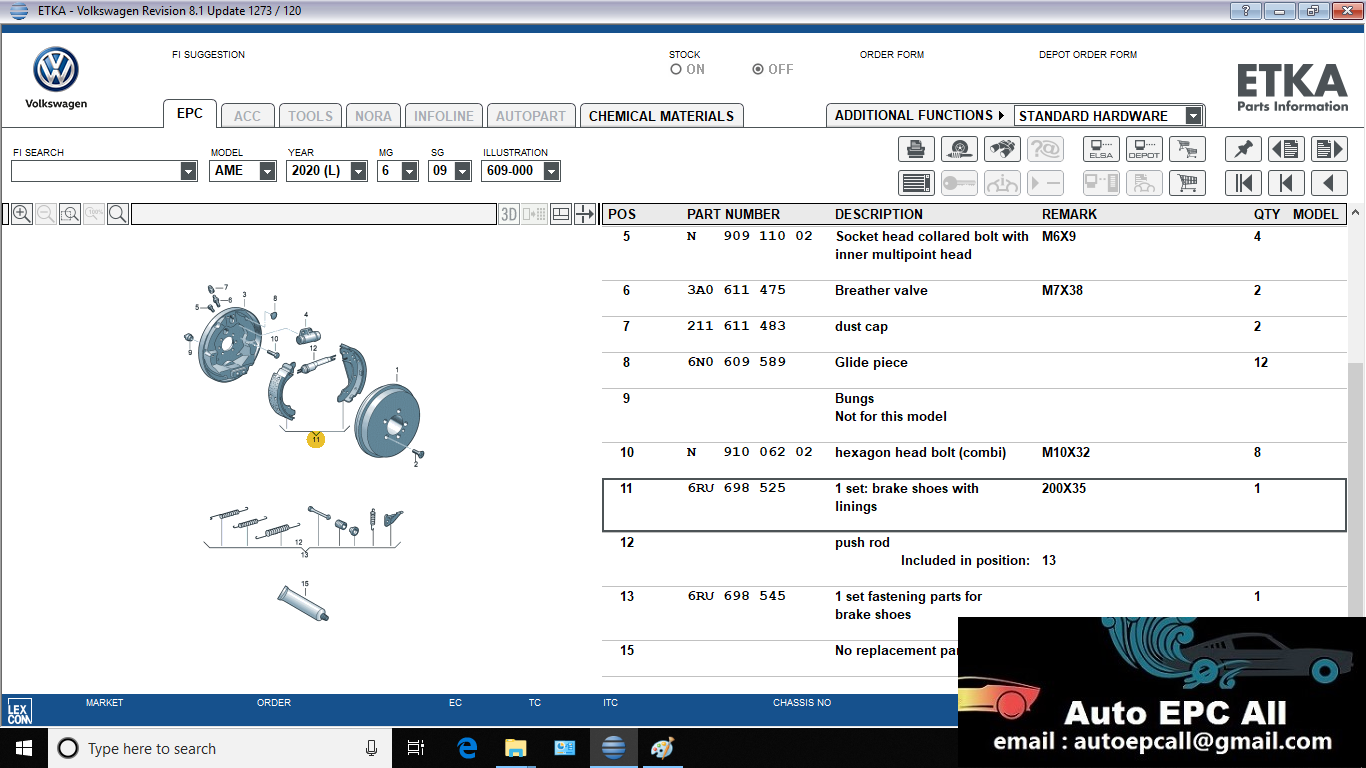1366x768 pixels.
Task: Open the ORDER FORM link
Action: (892, 55)
